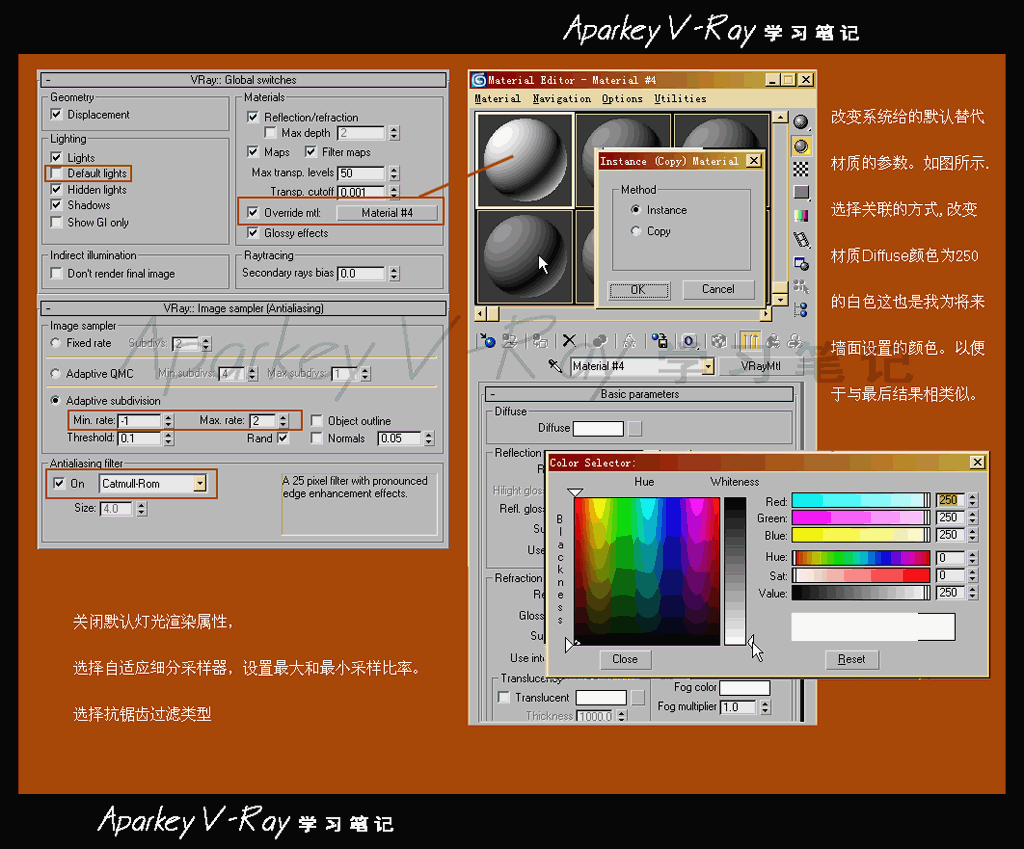
Task: Click the Select by Material icon
Action: [801, 286]
